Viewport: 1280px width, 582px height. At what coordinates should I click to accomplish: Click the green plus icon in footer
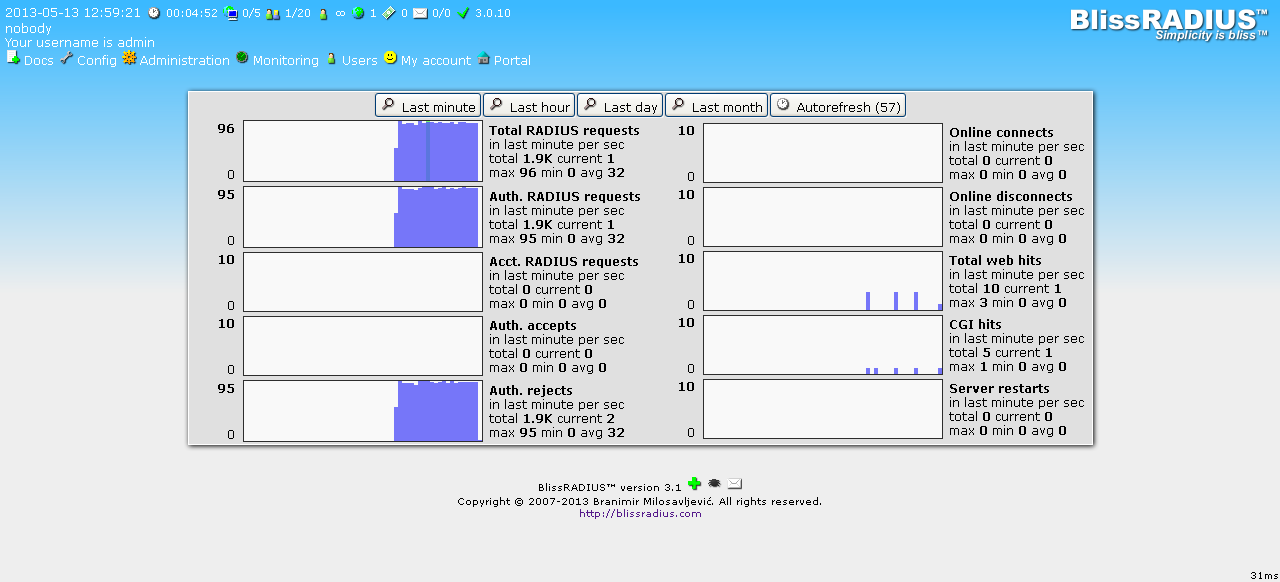pyautogui.click(x=695, y=484)
